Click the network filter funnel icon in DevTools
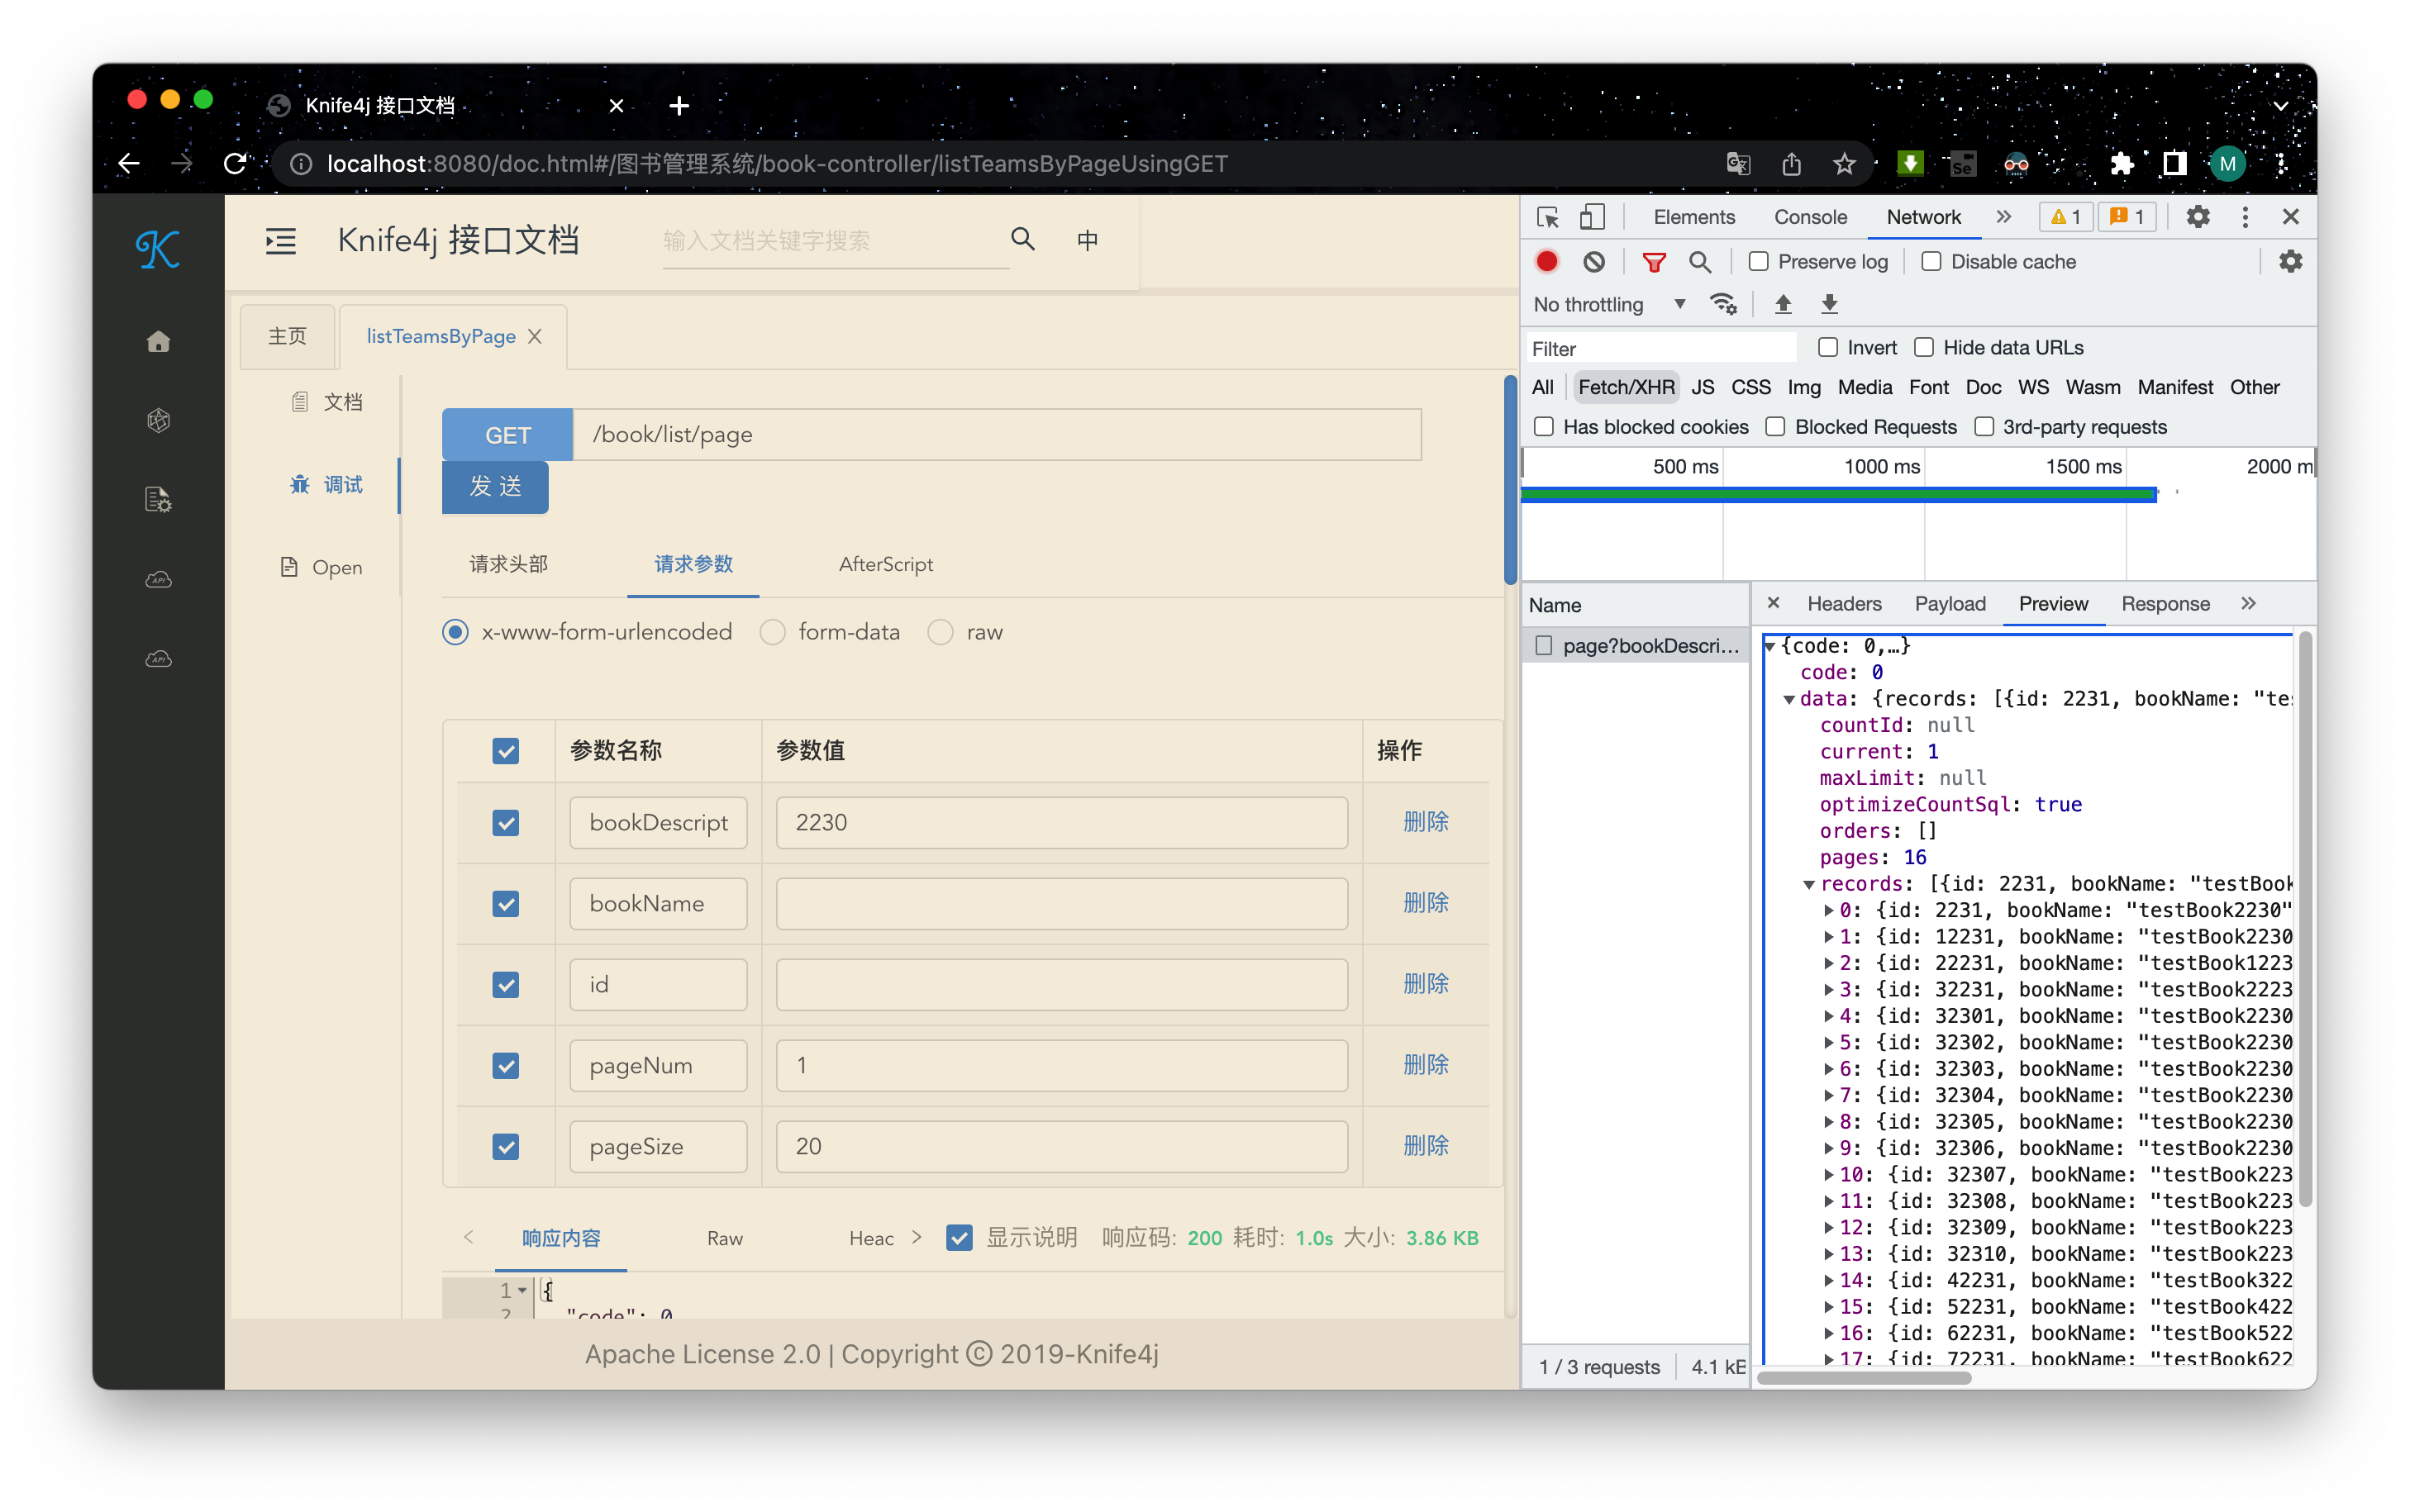 (1652, 261)
